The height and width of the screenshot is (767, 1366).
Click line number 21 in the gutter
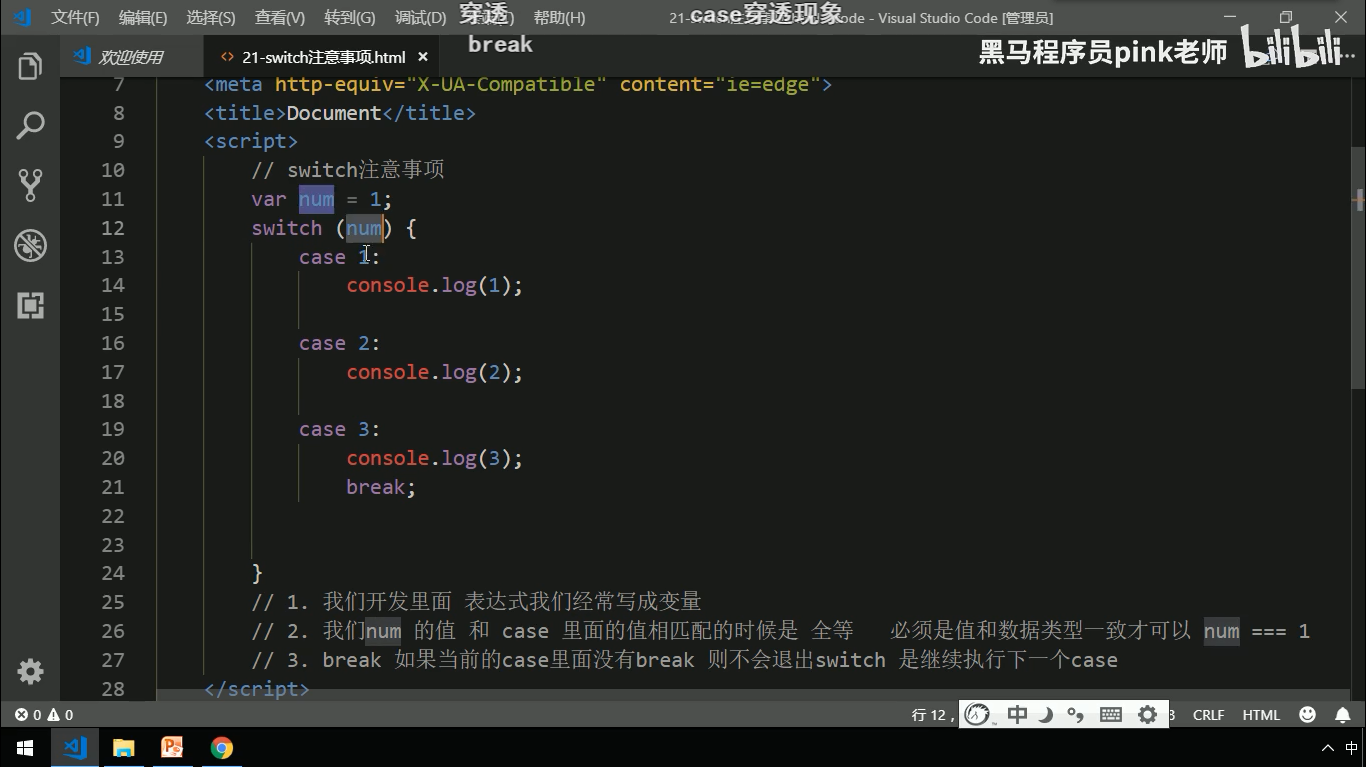(113, 487)
